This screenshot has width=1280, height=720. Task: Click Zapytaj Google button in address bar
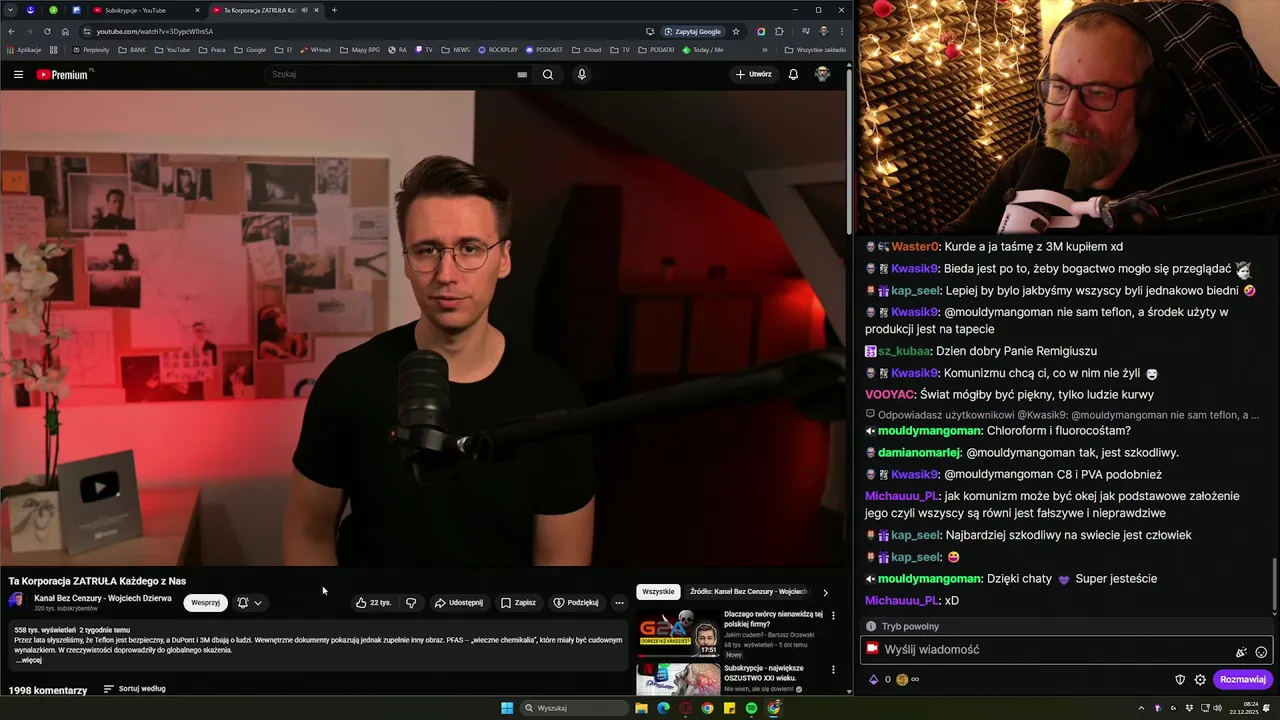coord(693,31)
